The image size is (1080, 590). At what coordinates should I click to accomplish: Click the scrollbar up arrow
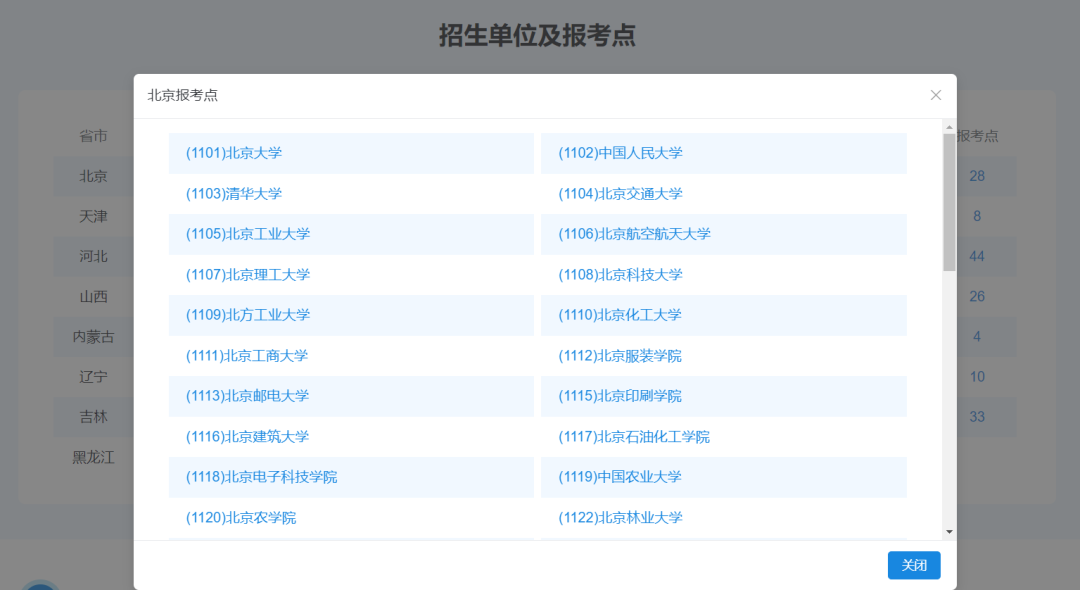[949, 127]
